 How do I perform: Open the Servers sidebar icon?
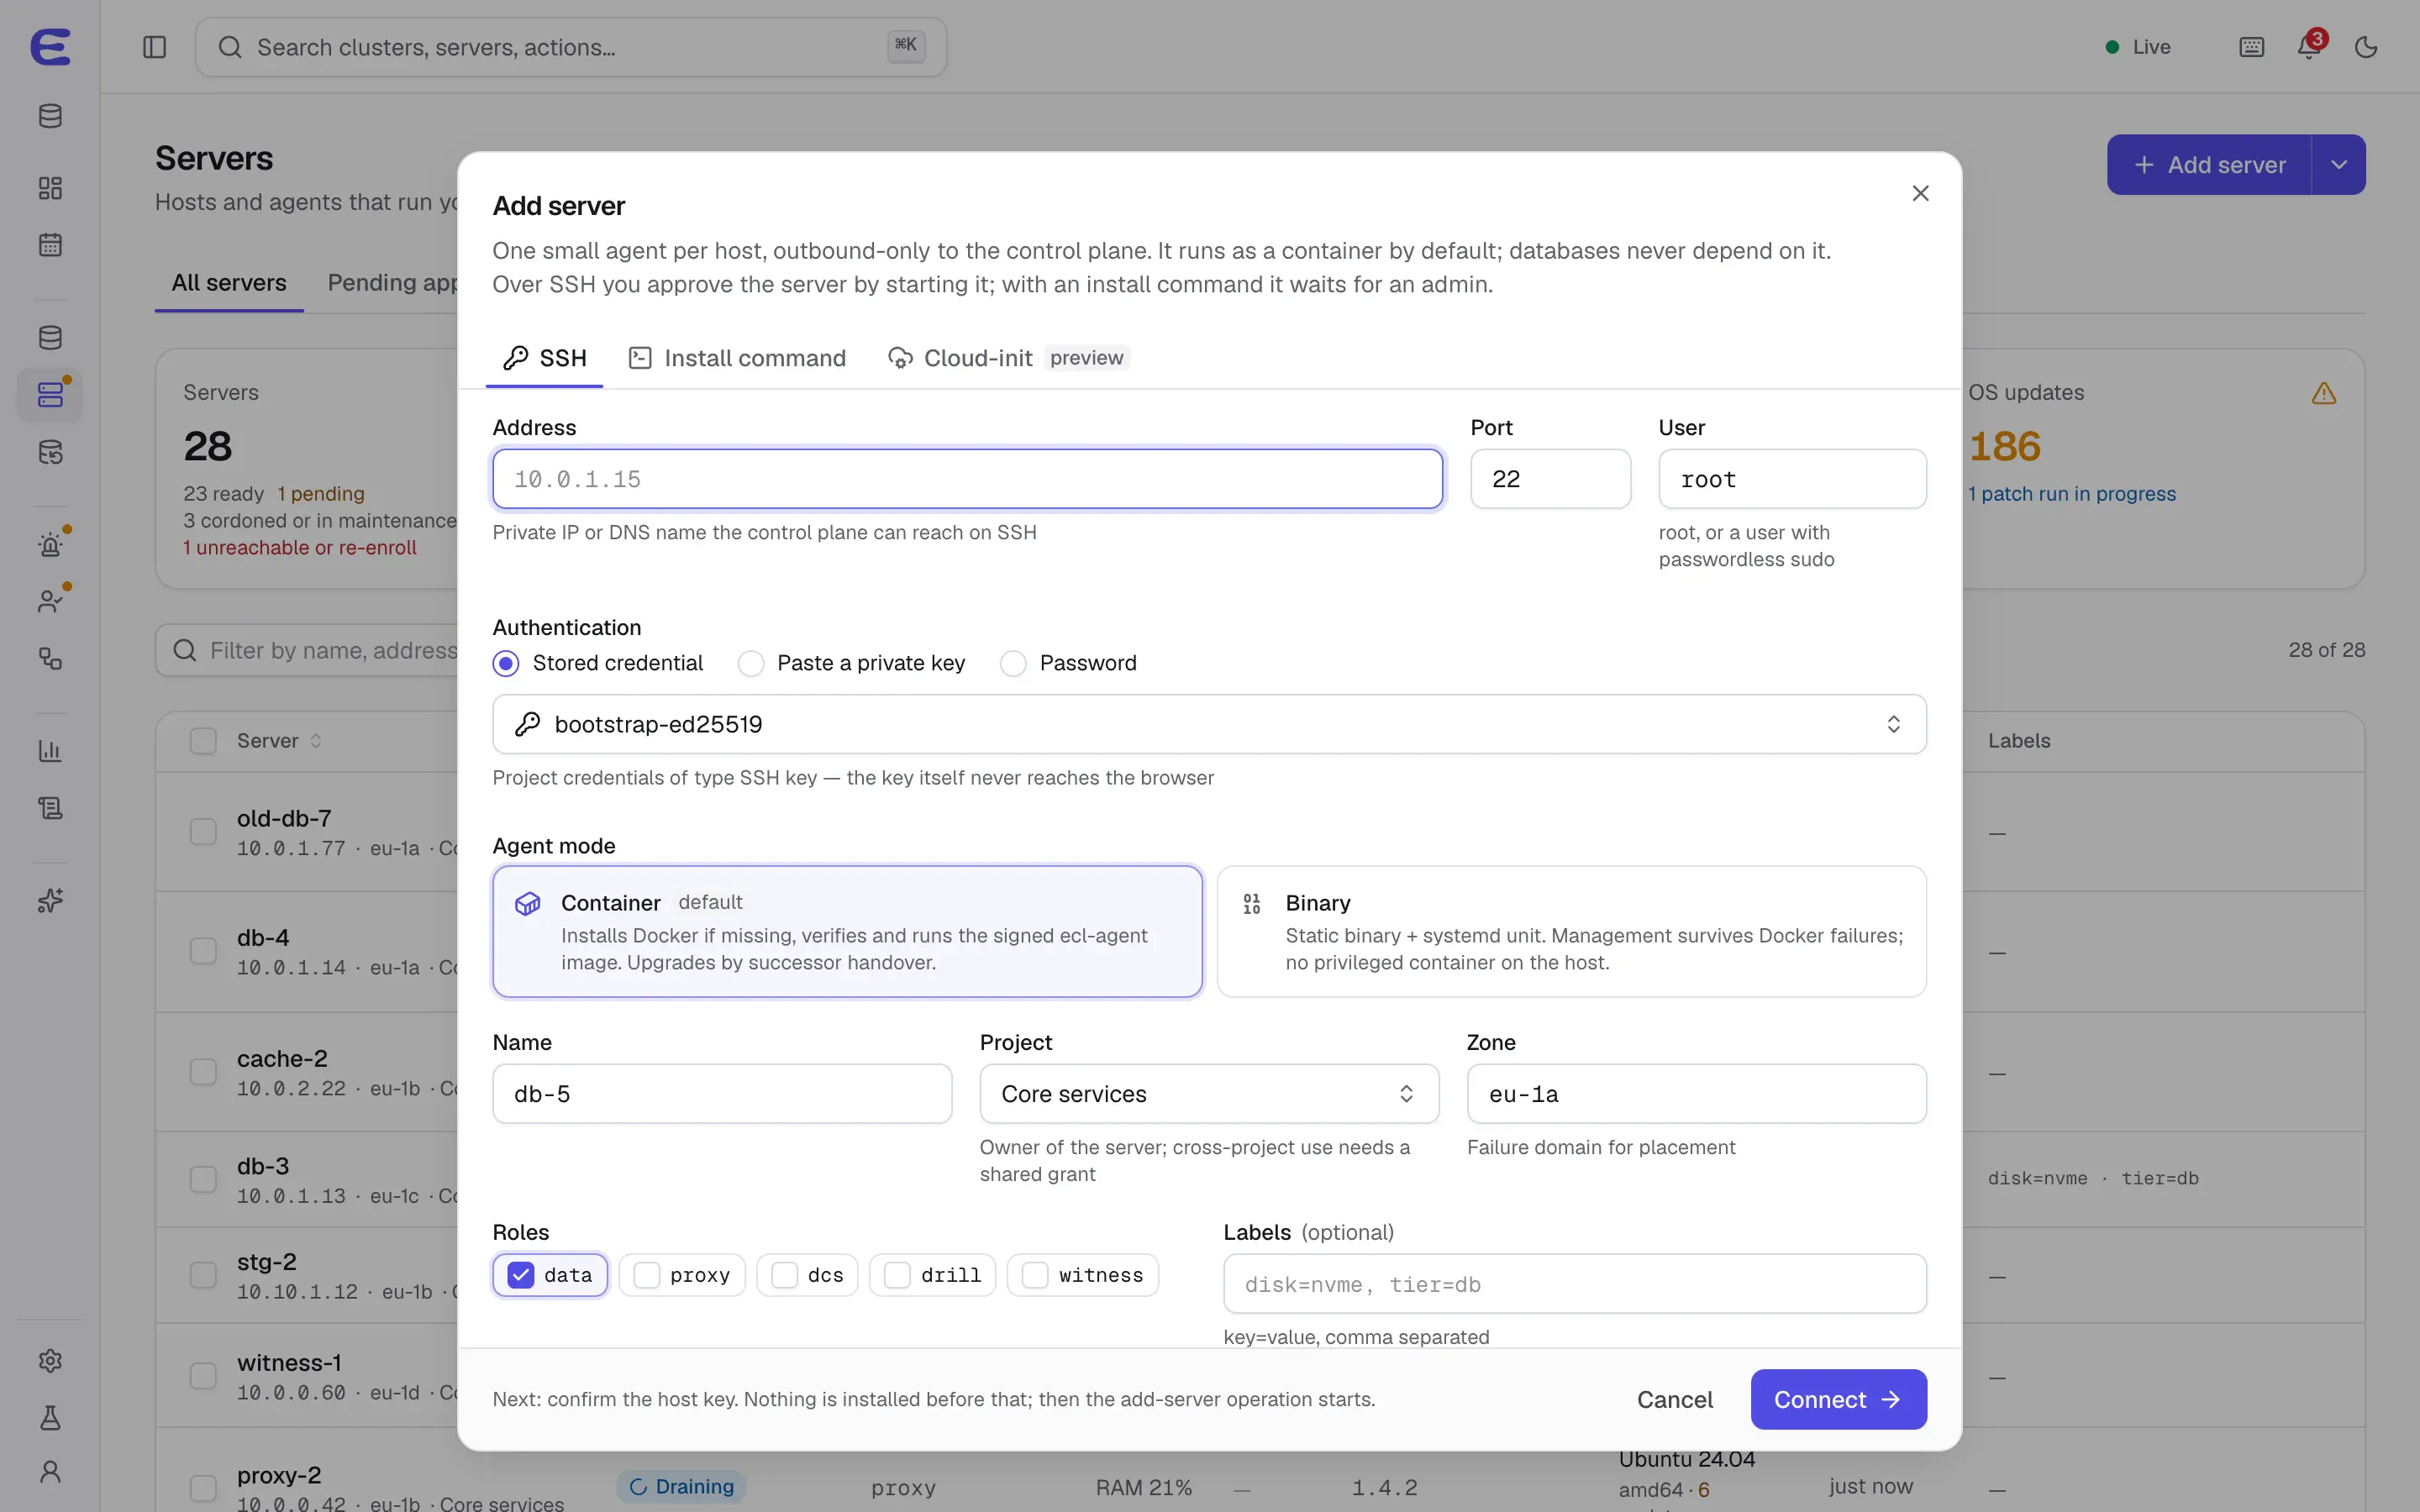coord(50,395)
